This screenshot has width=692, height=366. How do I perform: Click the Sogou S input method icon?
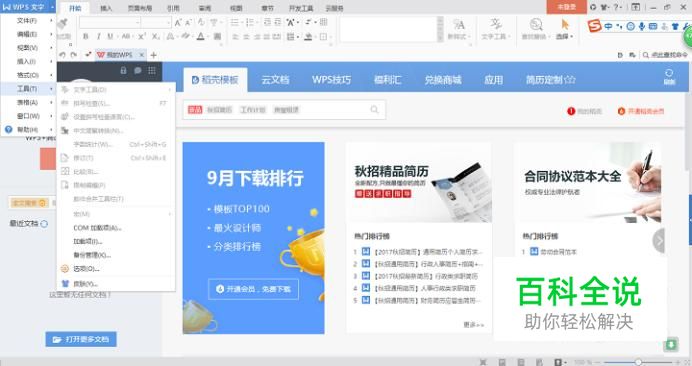coord(594,26)
